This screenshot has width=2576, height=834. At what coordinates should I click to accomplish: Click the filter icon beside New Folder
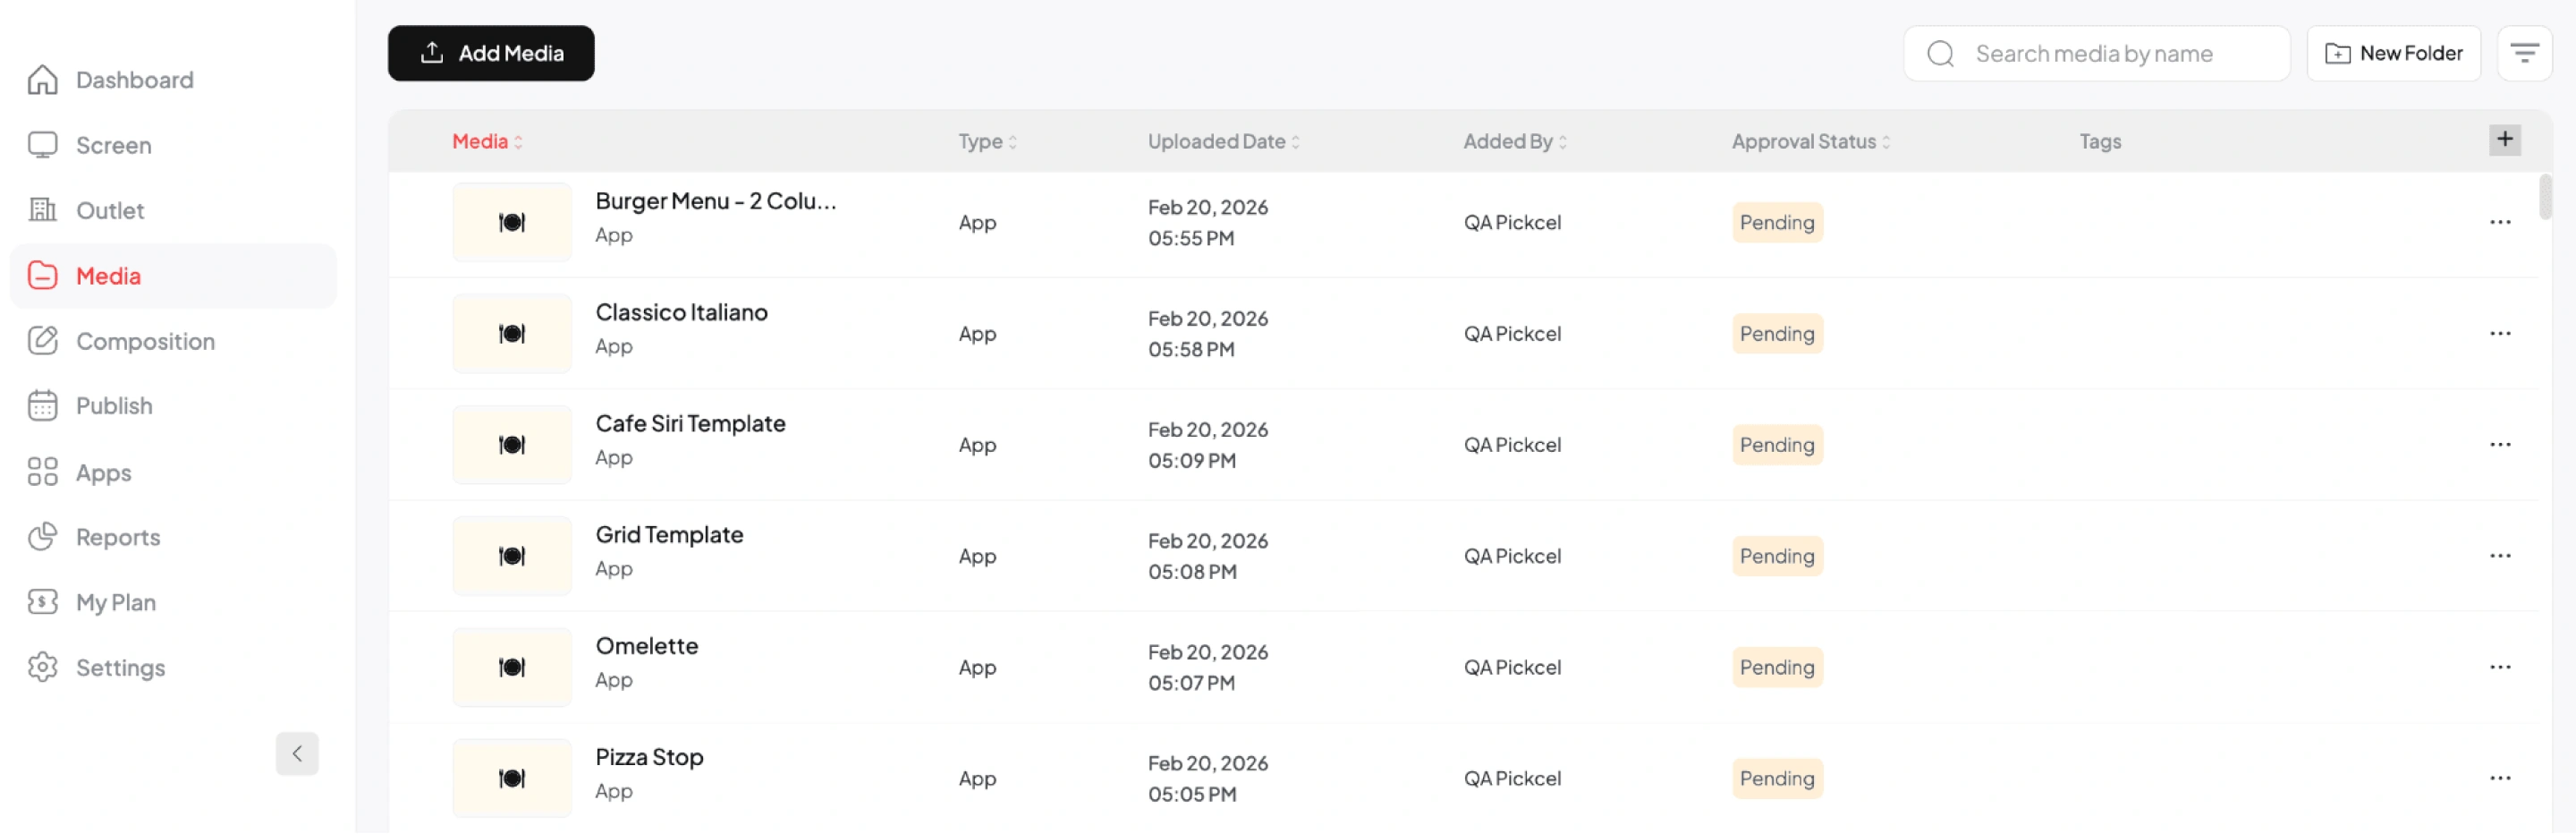pyautogui.click(x=2523, y=54)
